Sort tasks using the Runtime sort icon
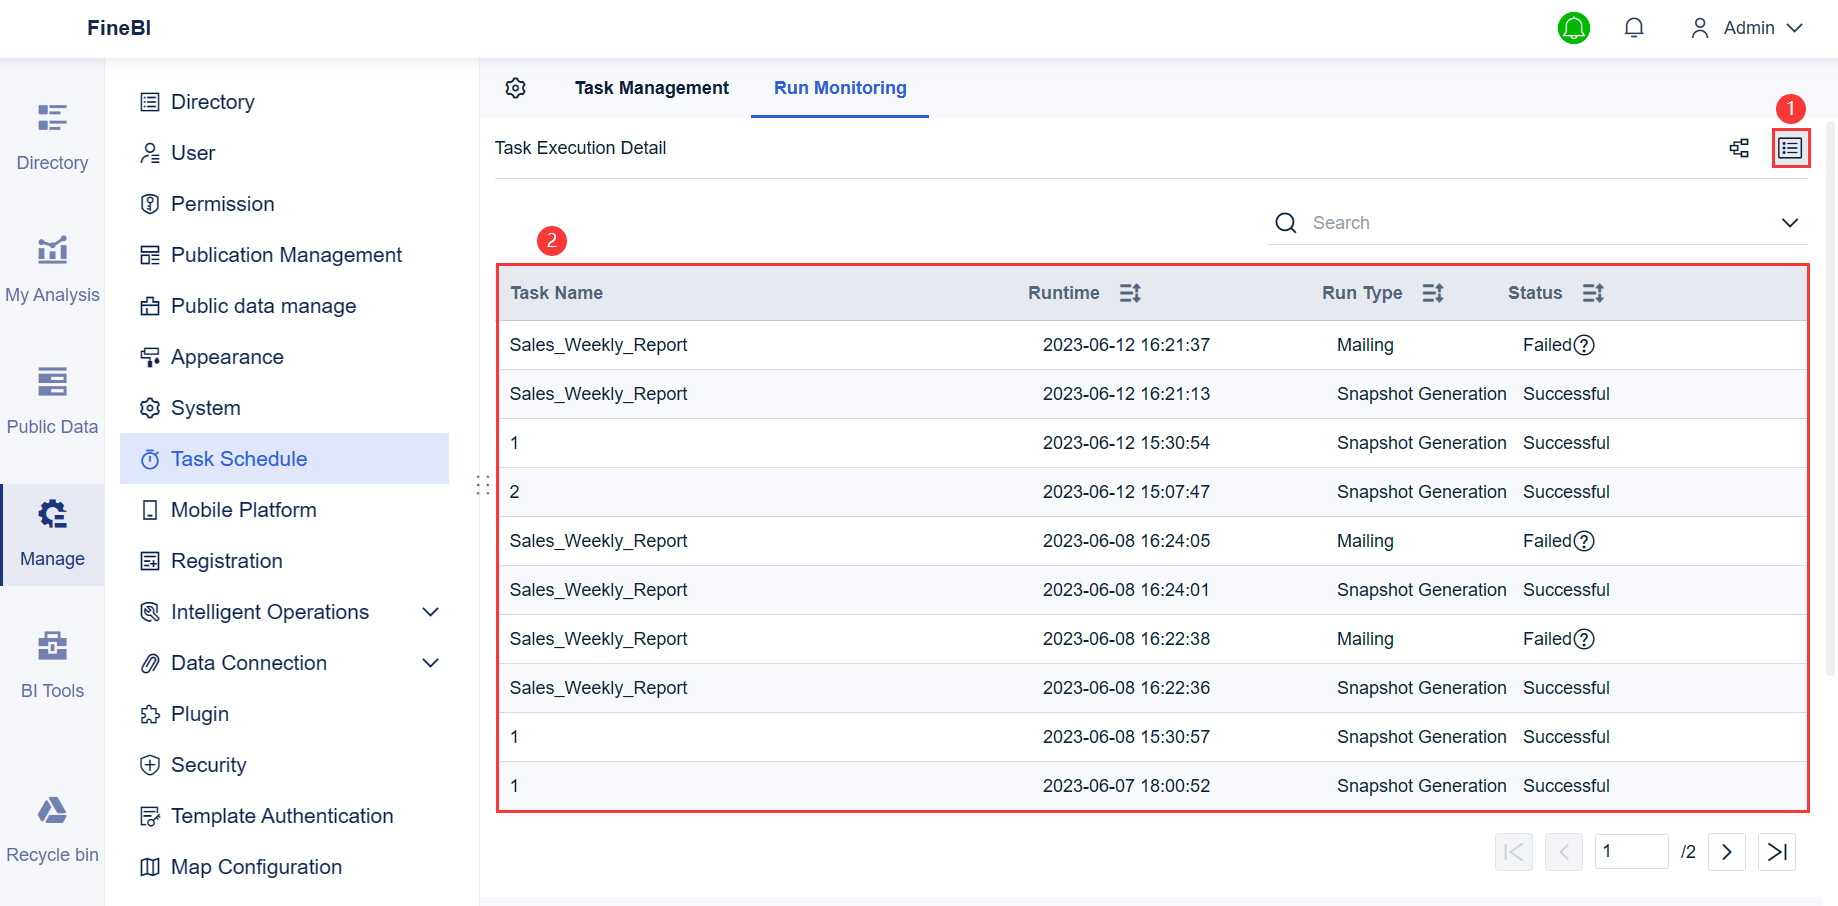Viewport: 1838px width, 906px height. (1130, 292)
